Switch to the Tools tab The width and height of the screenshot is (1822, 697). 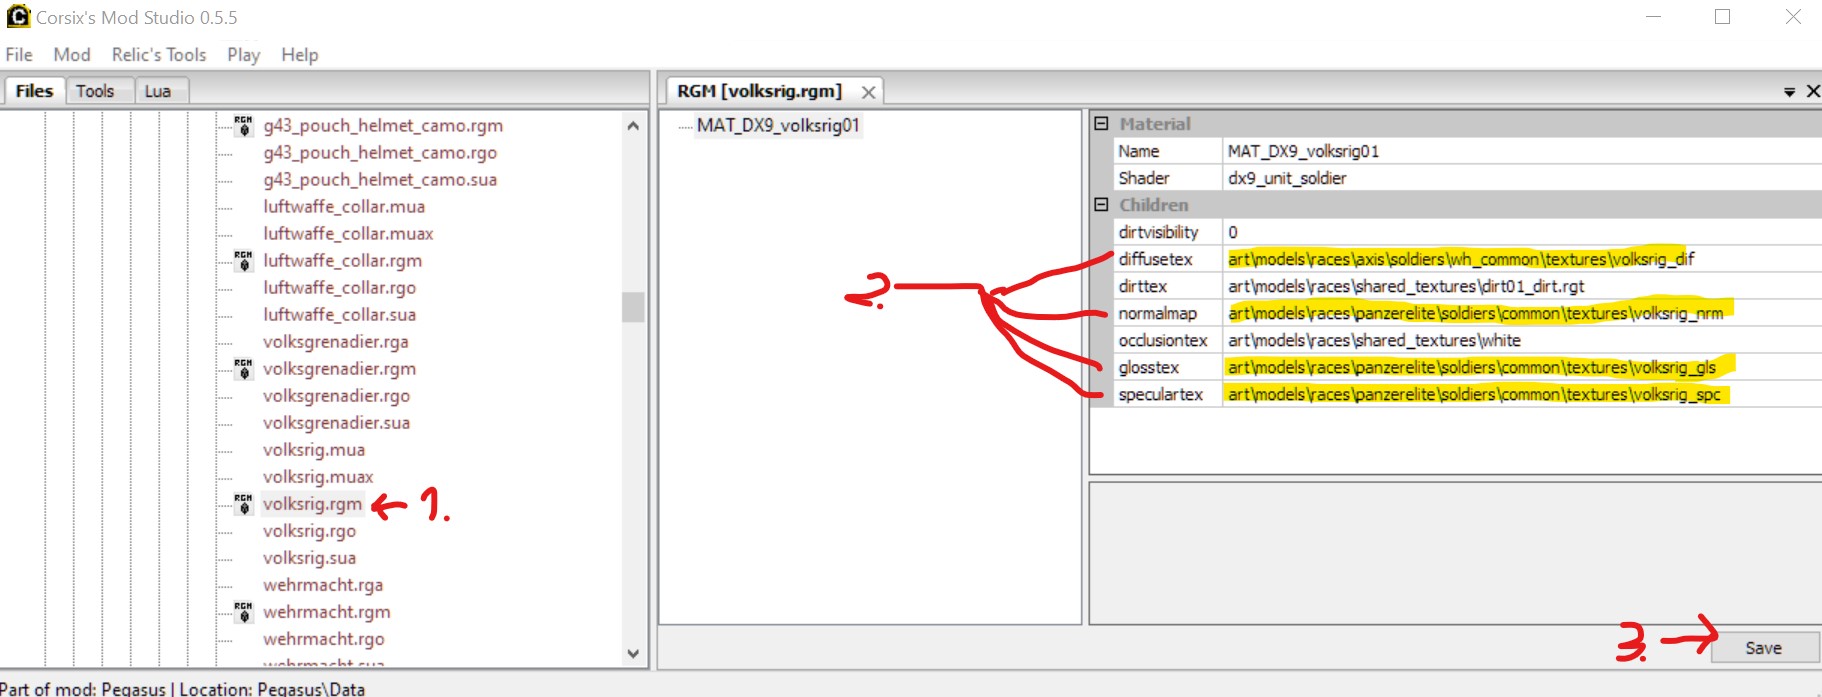(x=95, y=91)
